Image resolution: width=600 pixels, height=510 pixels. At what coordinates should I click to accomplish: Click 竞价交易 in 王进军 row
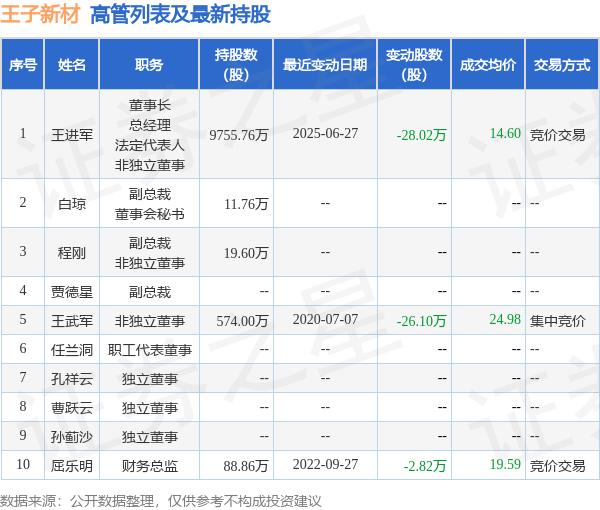coord(558,135)
